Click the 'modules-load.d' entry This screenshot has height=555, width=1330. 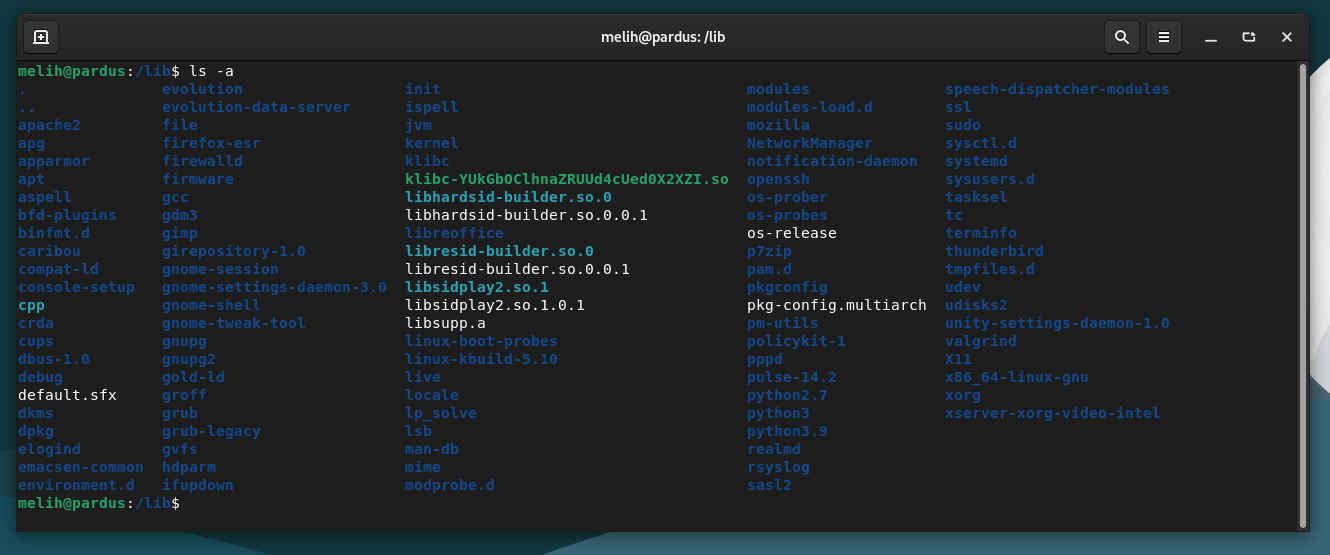pos(810,107)
